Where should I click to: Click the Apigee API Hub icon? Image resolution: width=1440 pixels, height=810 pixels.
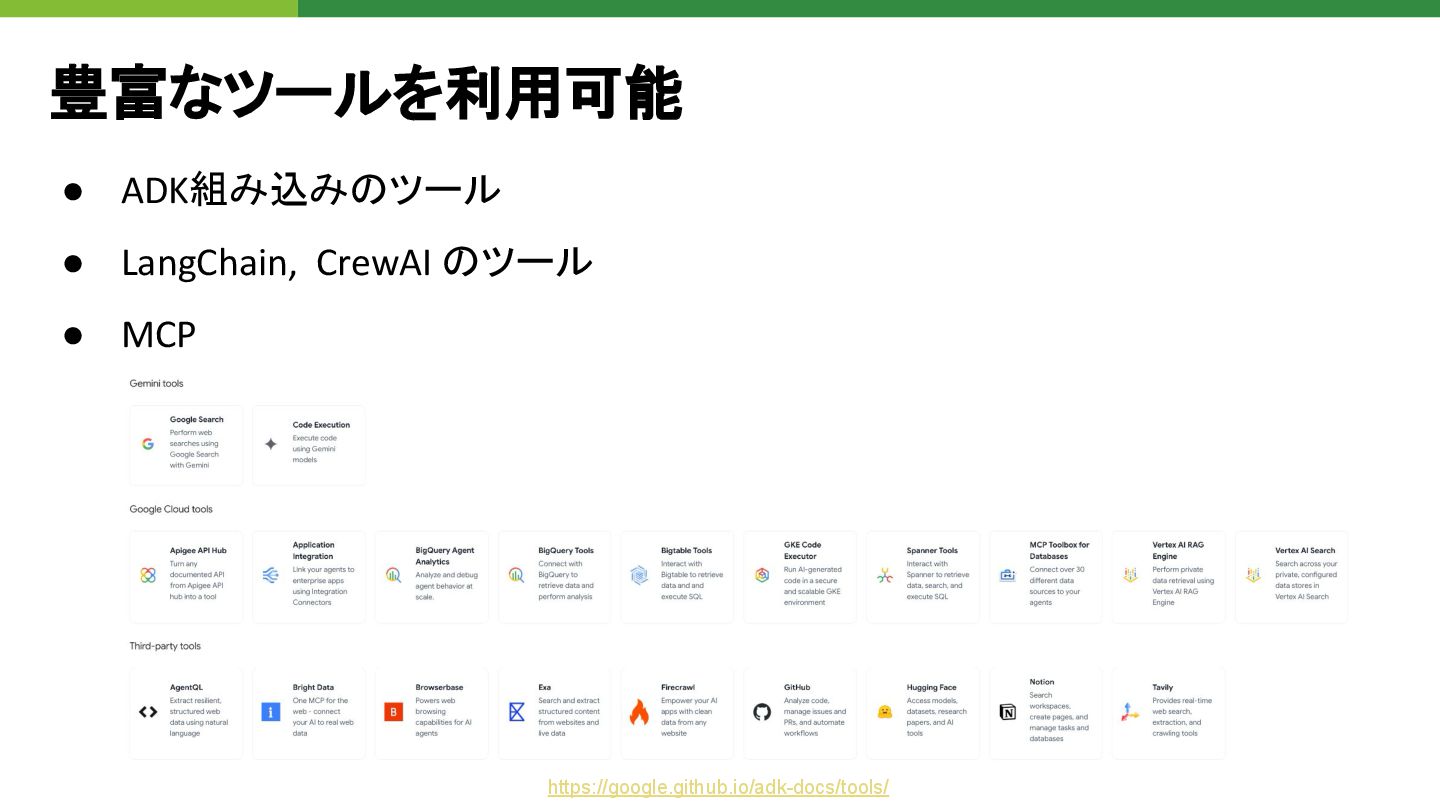click(x=148, y=575)
